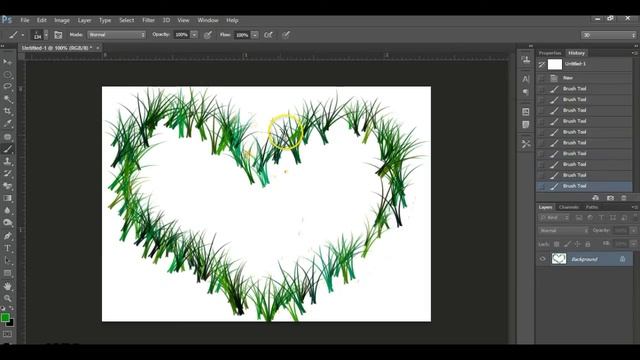The height and width of the screenshot is (360, 640).
Task: Switch to the Paths tab
Action: pos(592,207)
